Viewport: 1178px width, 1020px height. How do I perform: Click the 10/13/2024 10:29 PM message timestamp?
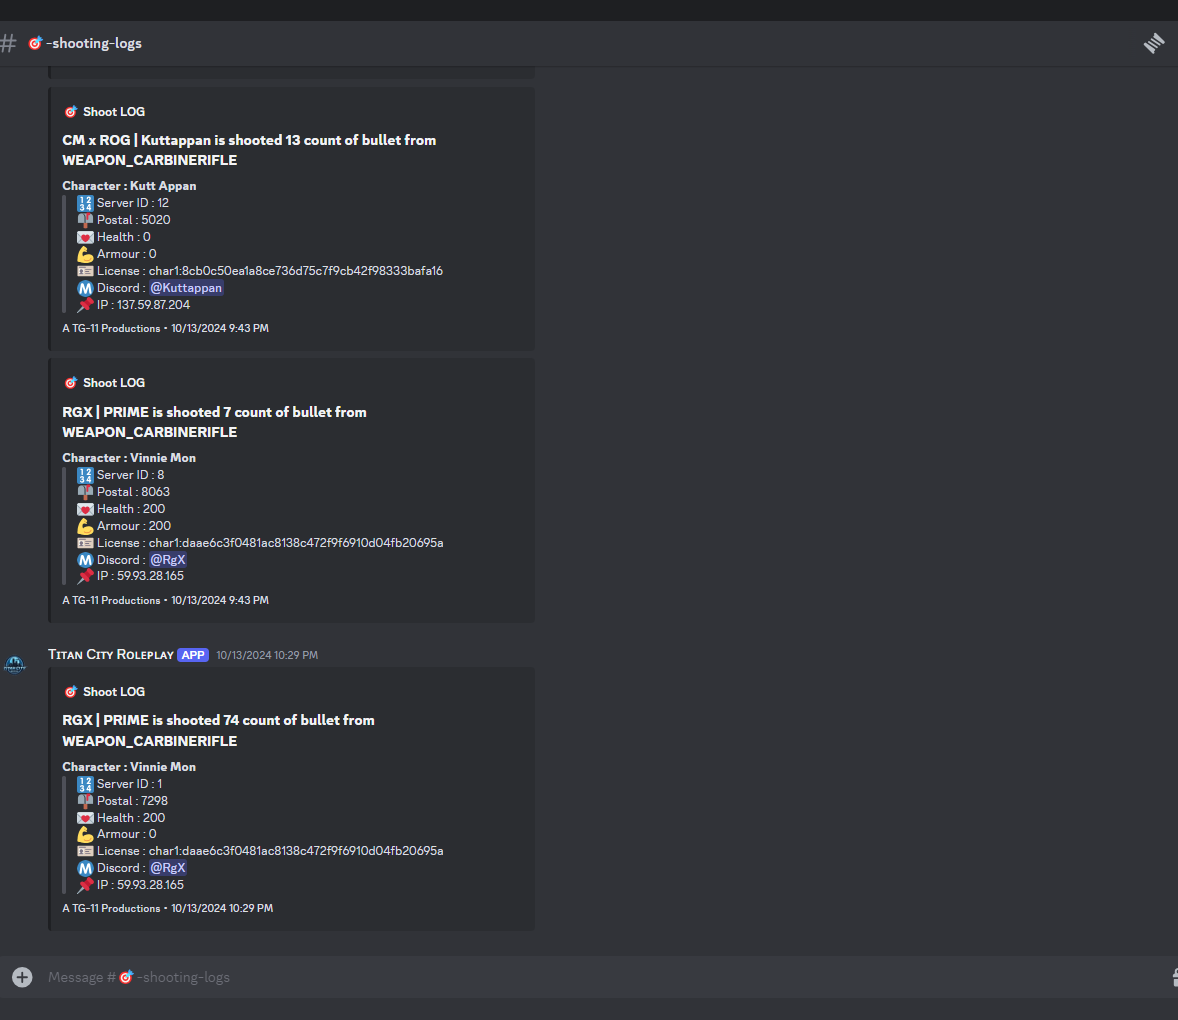coord(267,655)
